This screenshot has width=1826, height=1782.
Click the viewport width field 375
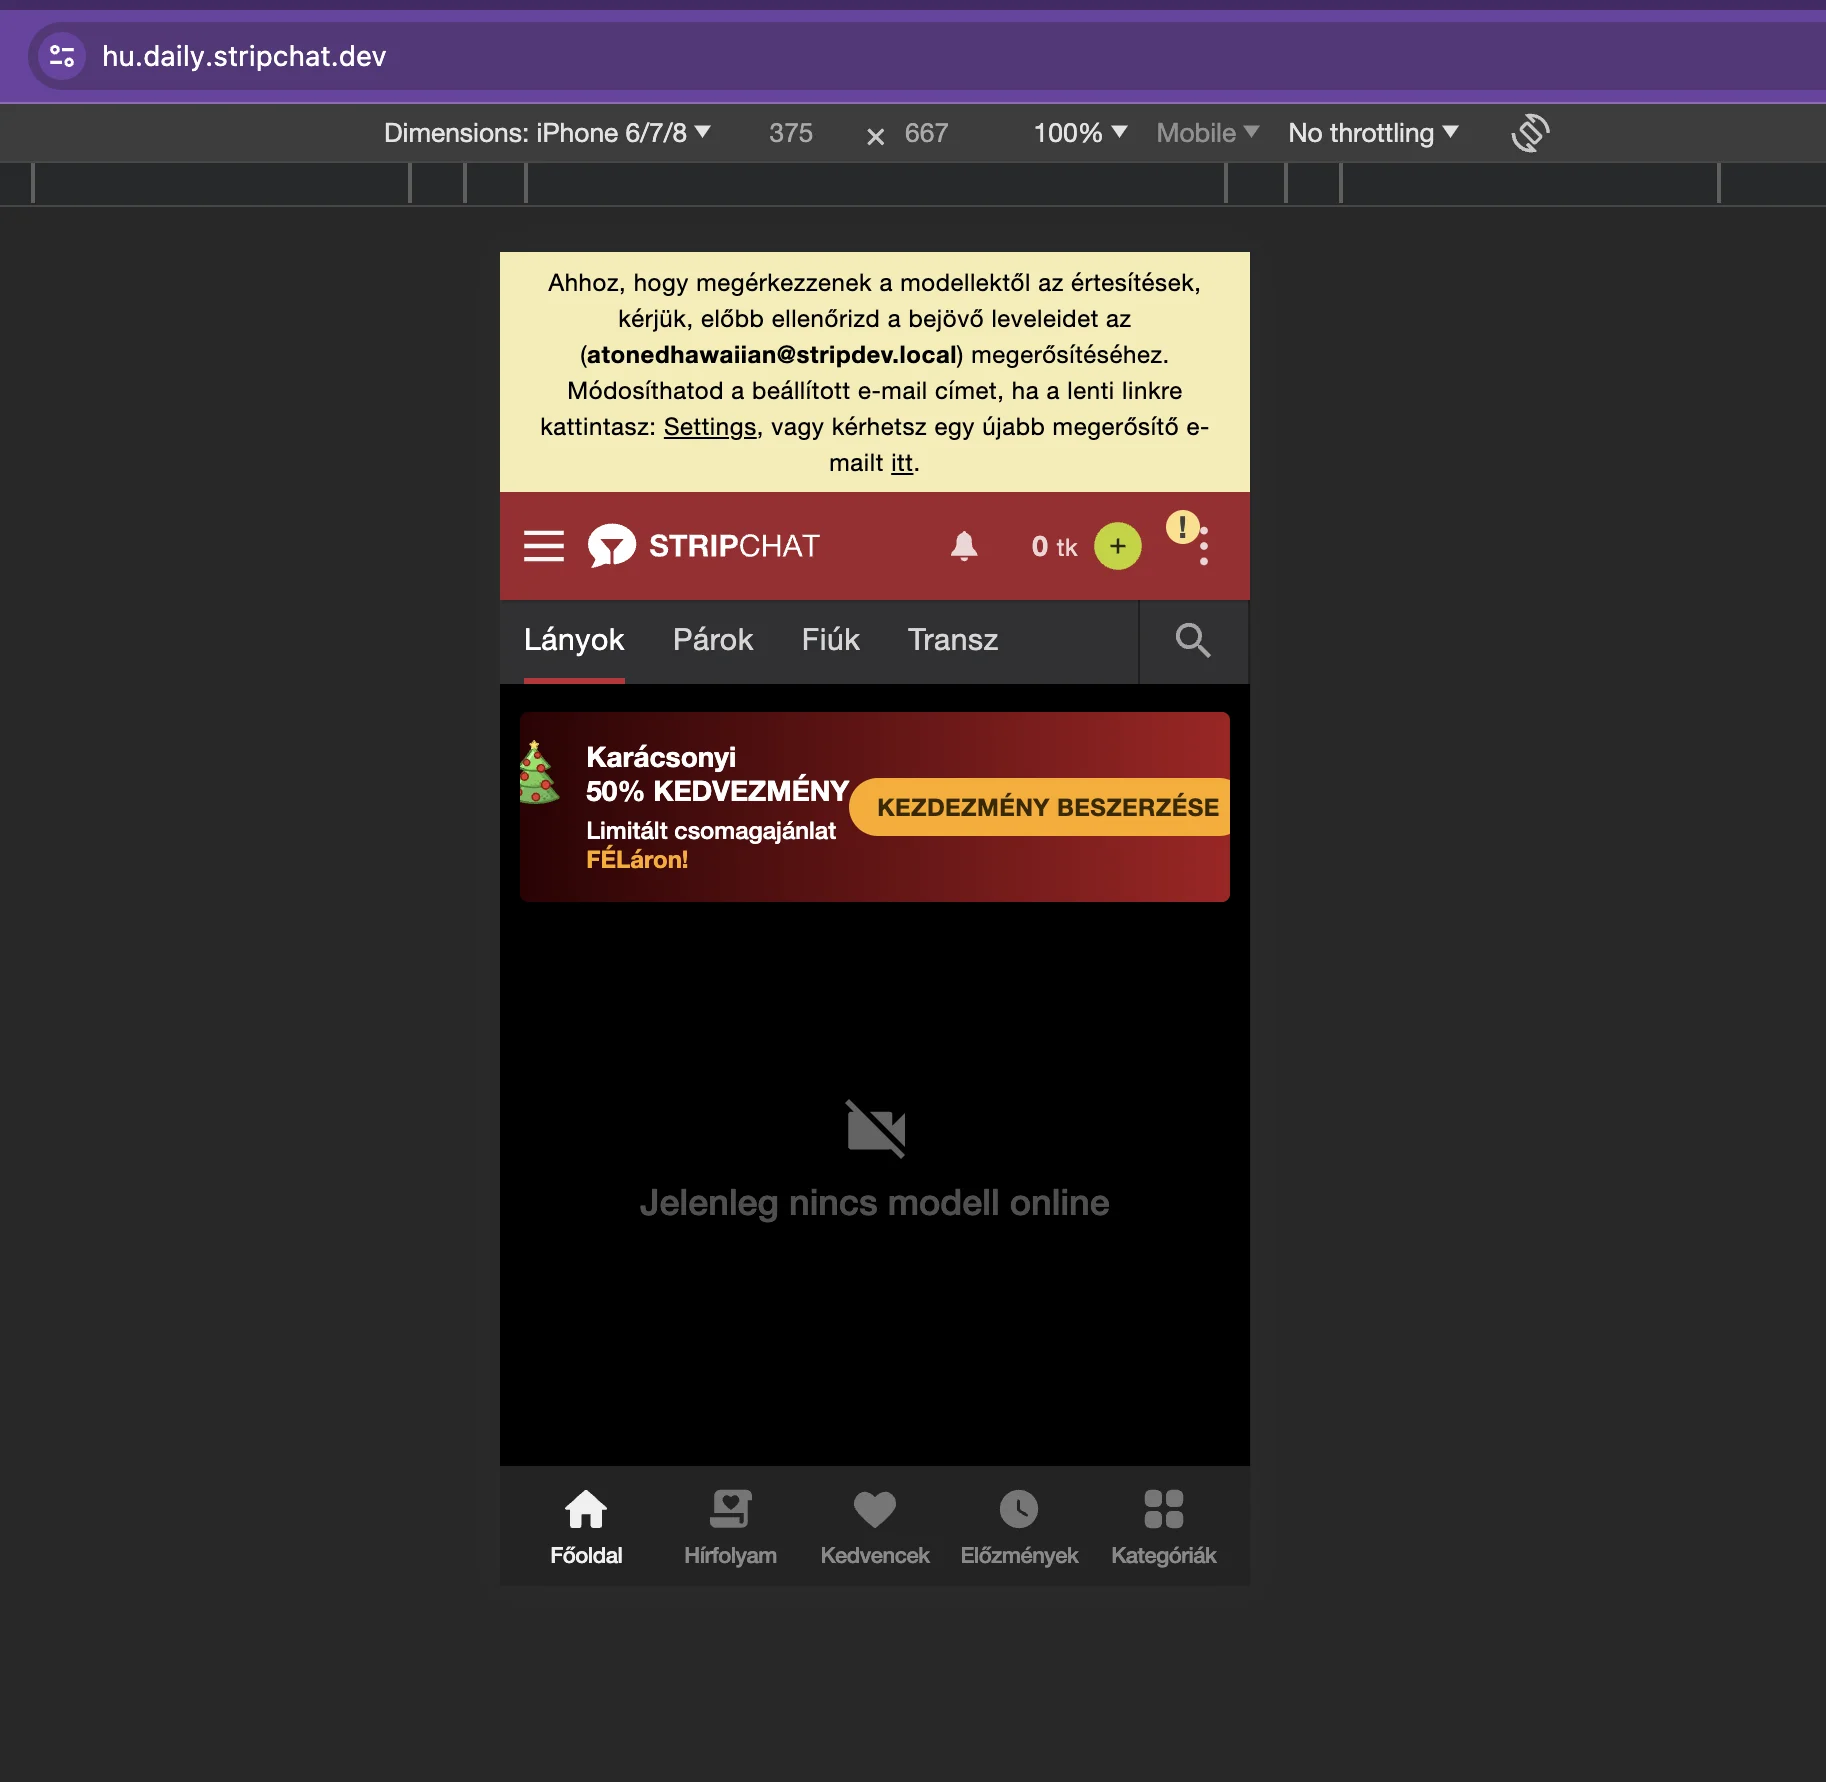(x=790, y=133)
